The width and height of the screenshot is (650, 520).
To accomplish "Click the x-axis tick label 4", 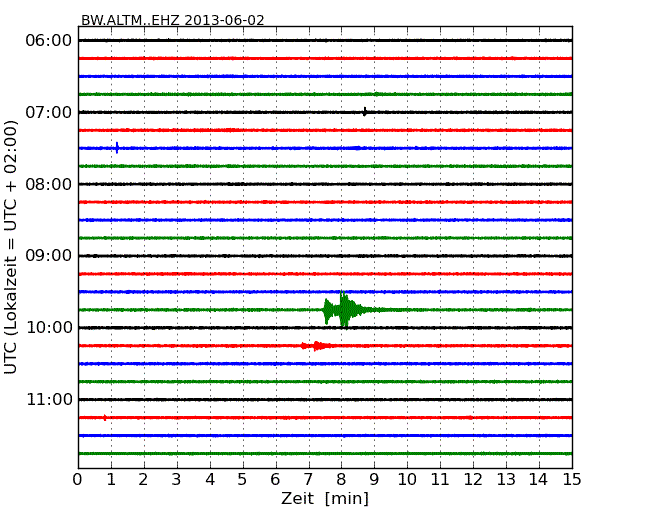I will click(210, 480).
